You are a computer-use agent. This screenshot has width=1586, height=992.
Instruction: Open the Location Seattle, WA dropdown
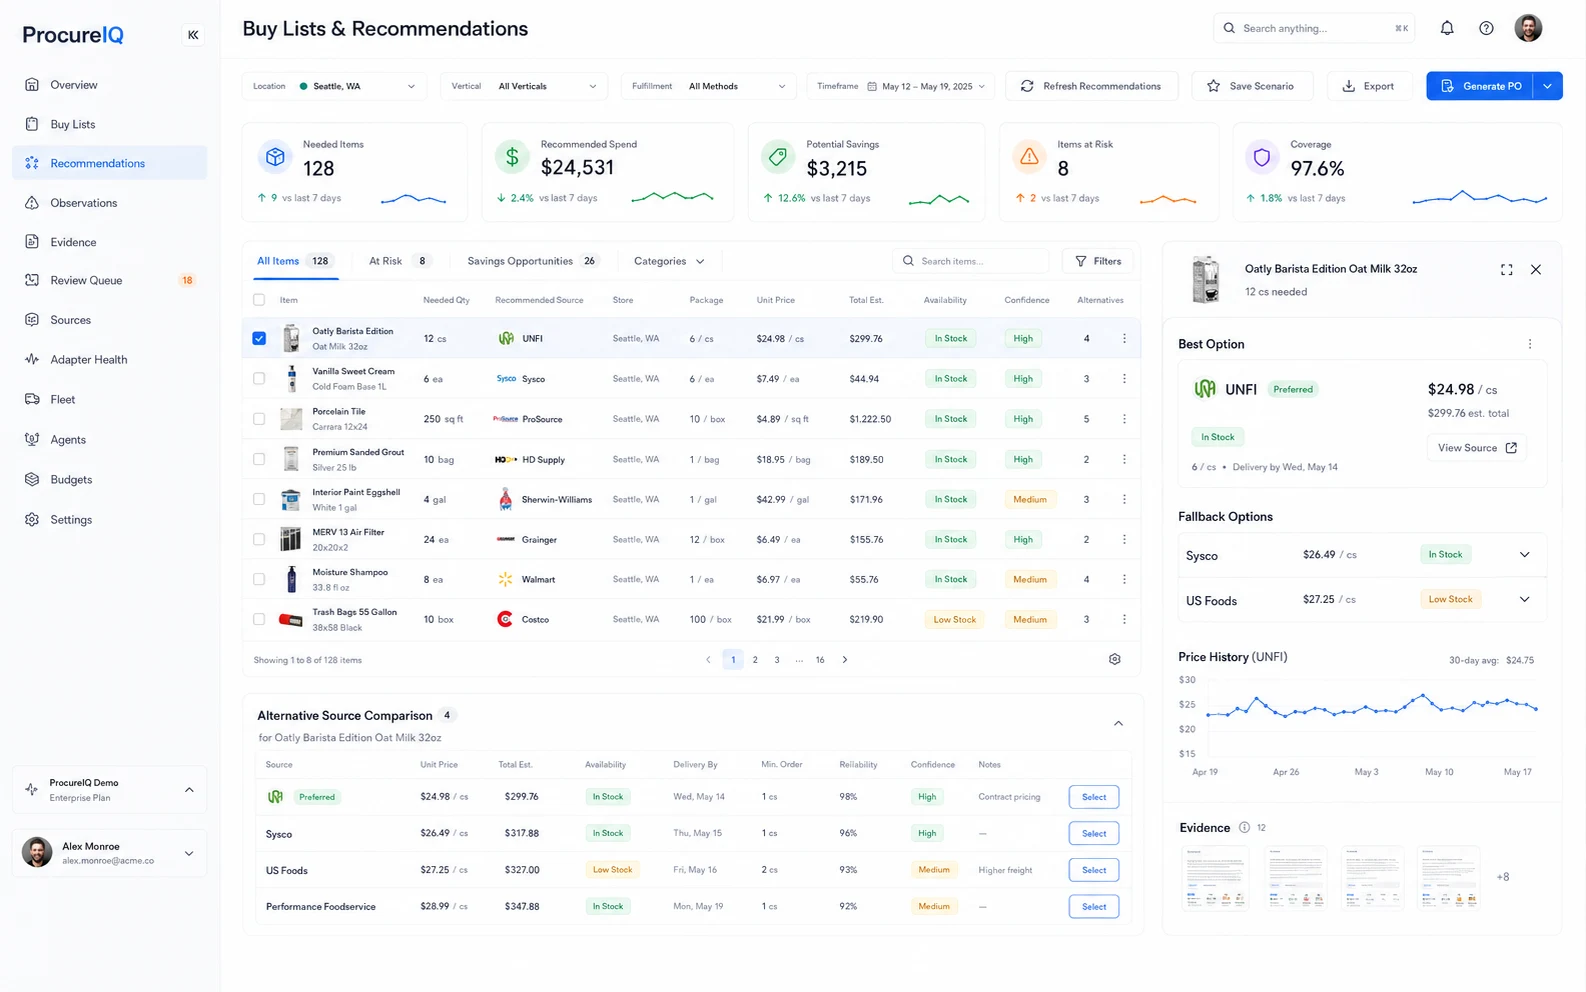click(x=335, y=86)
